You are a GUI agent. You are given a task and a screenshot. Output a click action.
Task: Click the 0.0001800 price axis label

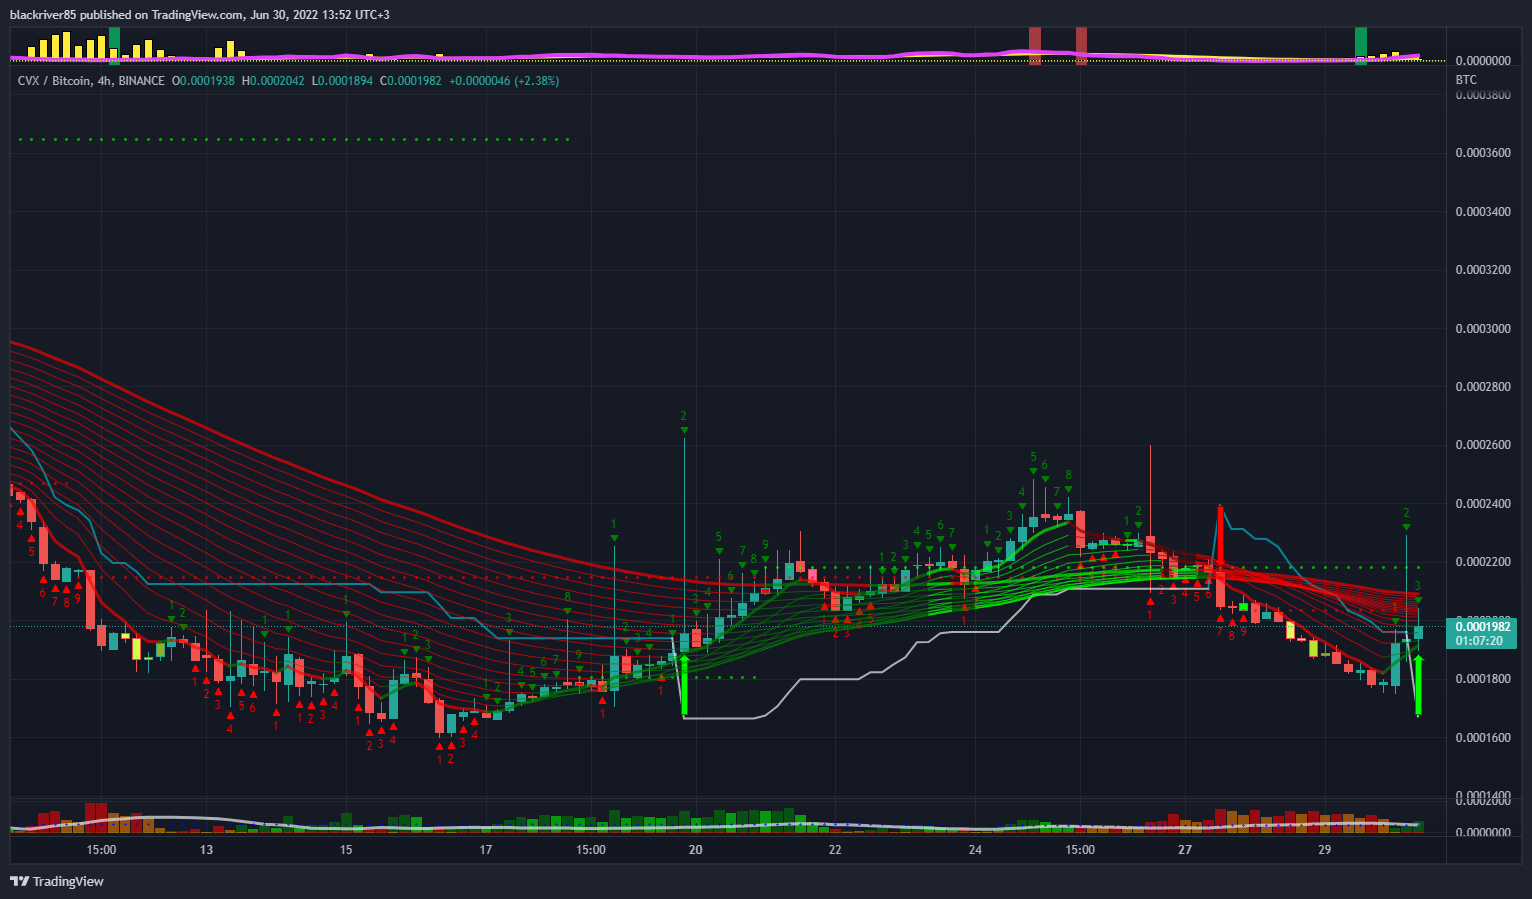[1483, 679]
